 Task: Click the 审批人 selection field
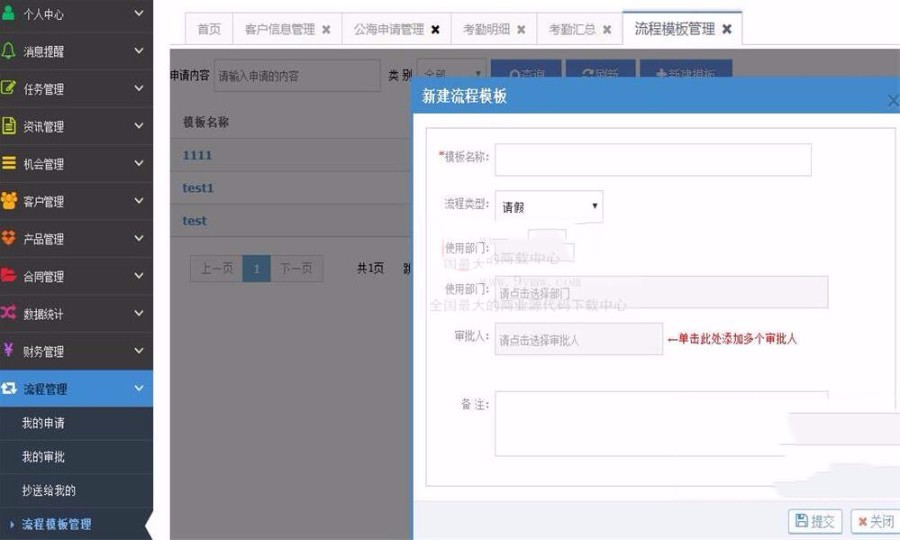[x=578, y=339]
